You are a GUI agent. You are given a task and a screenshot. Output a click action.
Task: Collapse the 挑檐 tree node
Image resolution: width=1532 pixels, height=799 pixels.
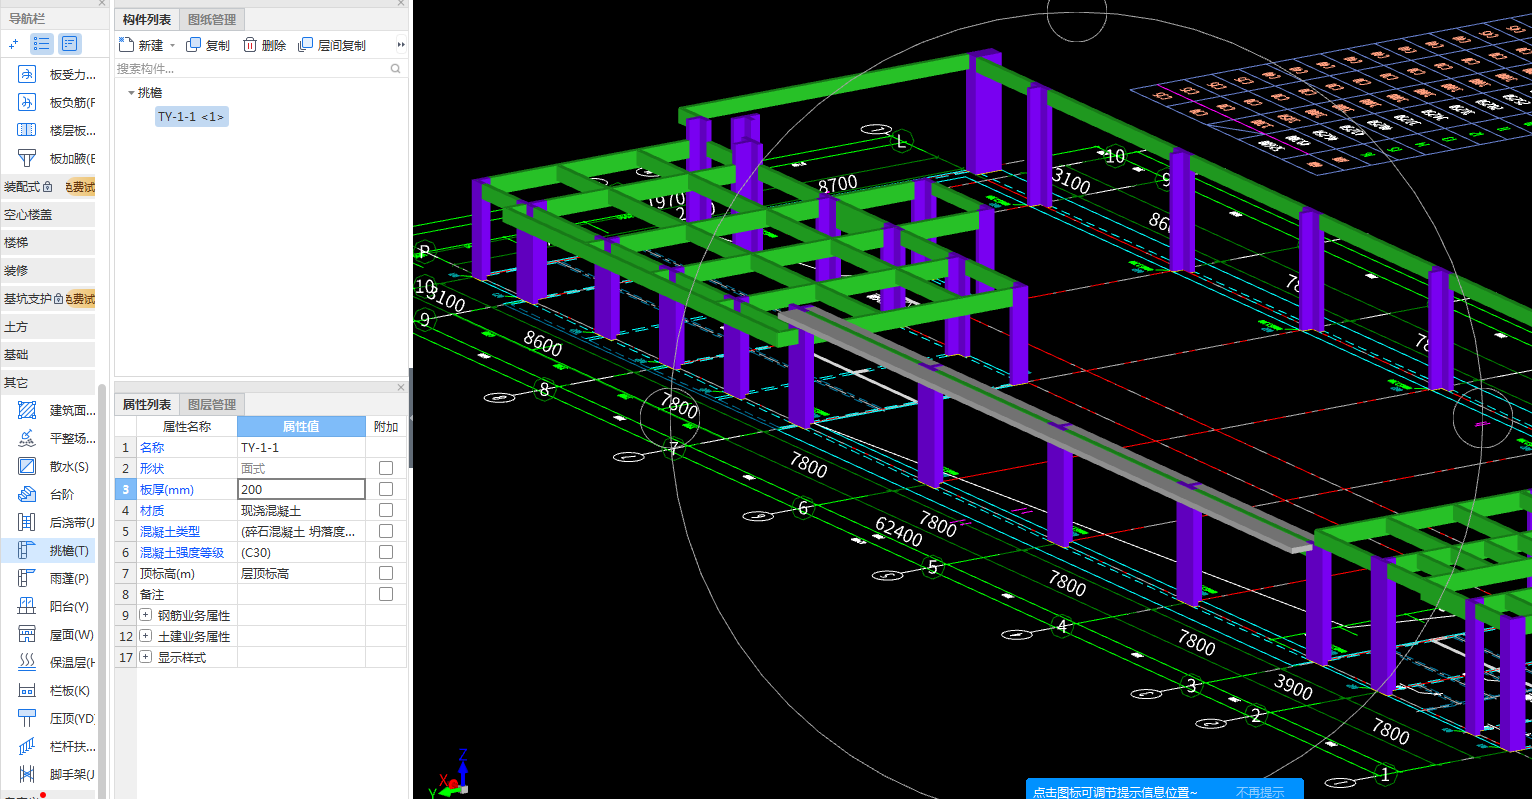point(131,93)
